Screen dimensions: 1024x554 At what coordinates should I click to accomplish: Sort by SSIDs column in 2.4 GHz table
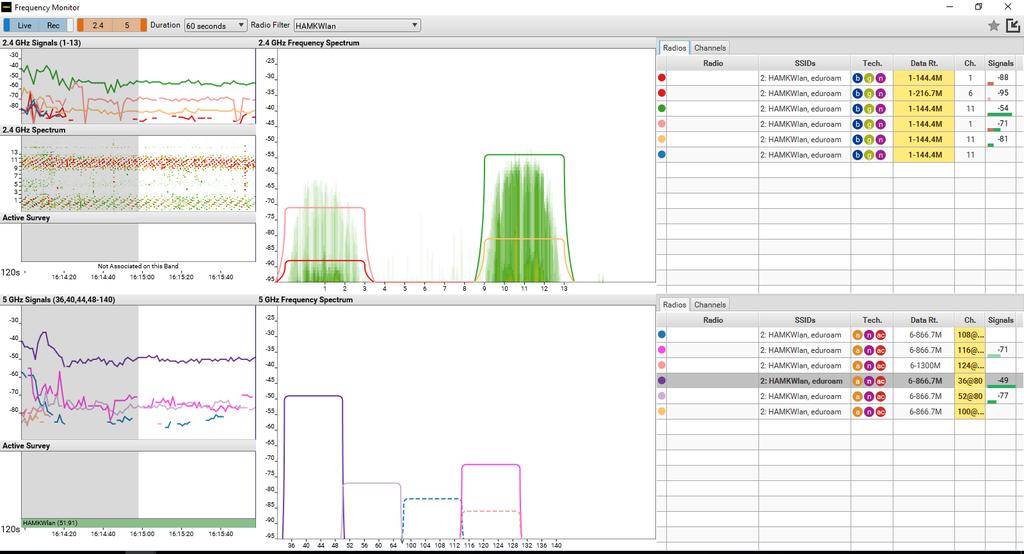805,63
